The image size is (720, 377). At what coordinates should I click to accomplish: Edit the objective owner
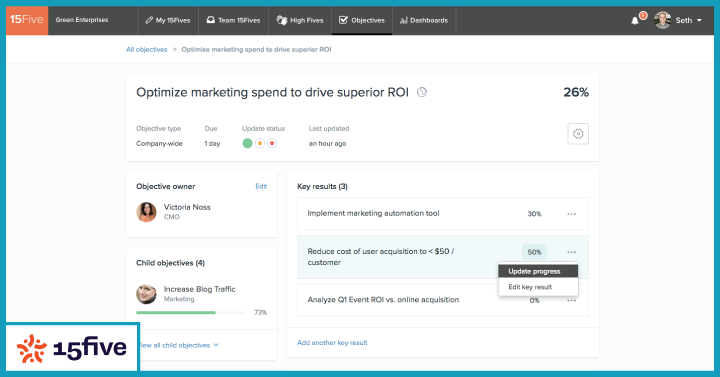click(261, 186)
